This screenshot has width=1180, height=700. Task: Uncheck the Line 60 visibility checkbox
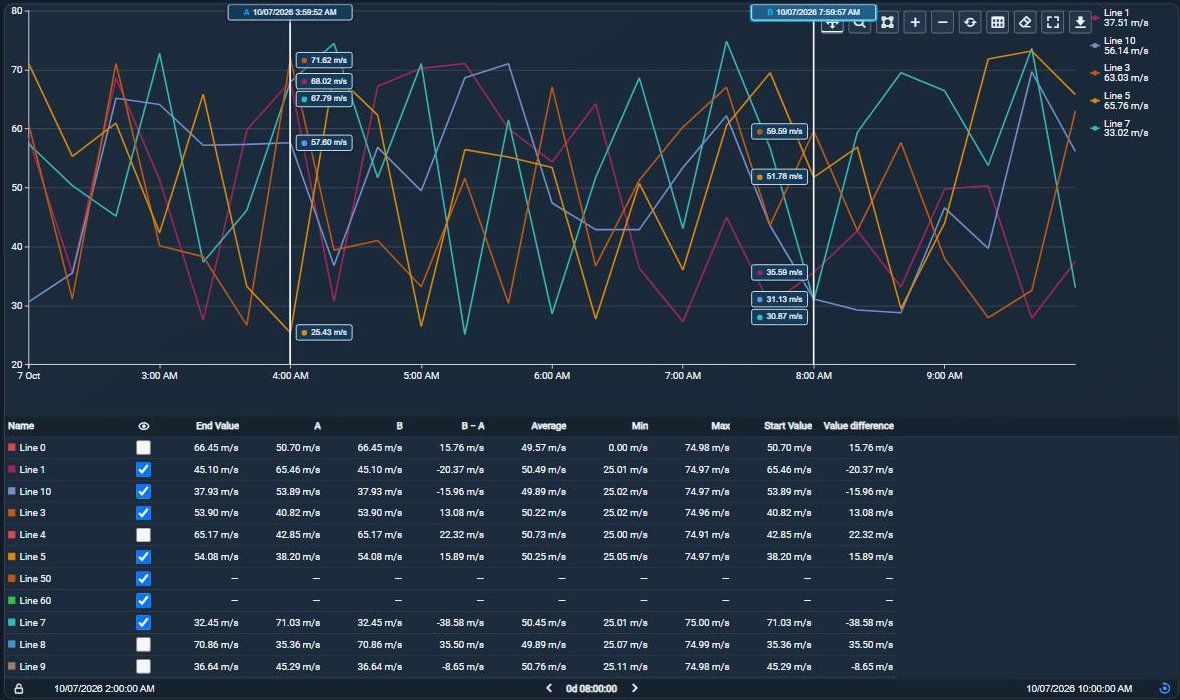[144, 601]
